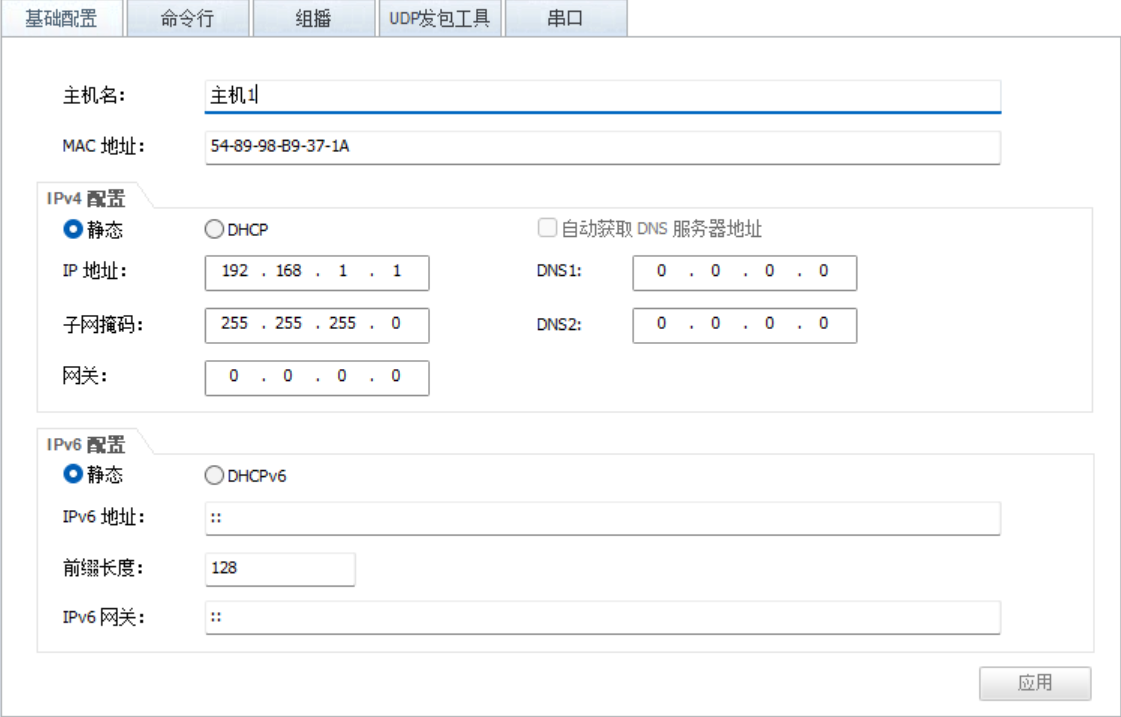Open the 串口 tab
This screenshot has height=717, width=1121.
(566, 18)
